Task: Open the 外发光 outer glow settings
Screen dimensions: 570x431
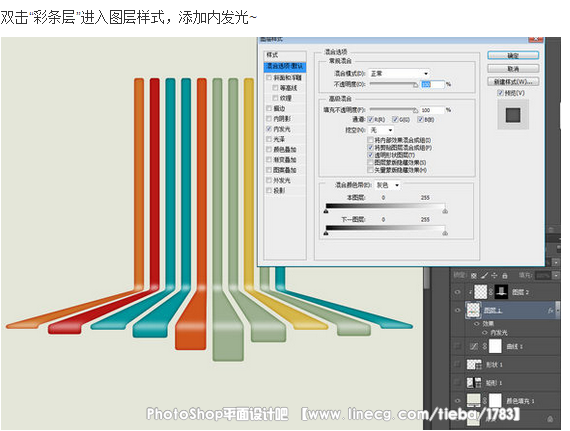Action: [x=282, y=180]
